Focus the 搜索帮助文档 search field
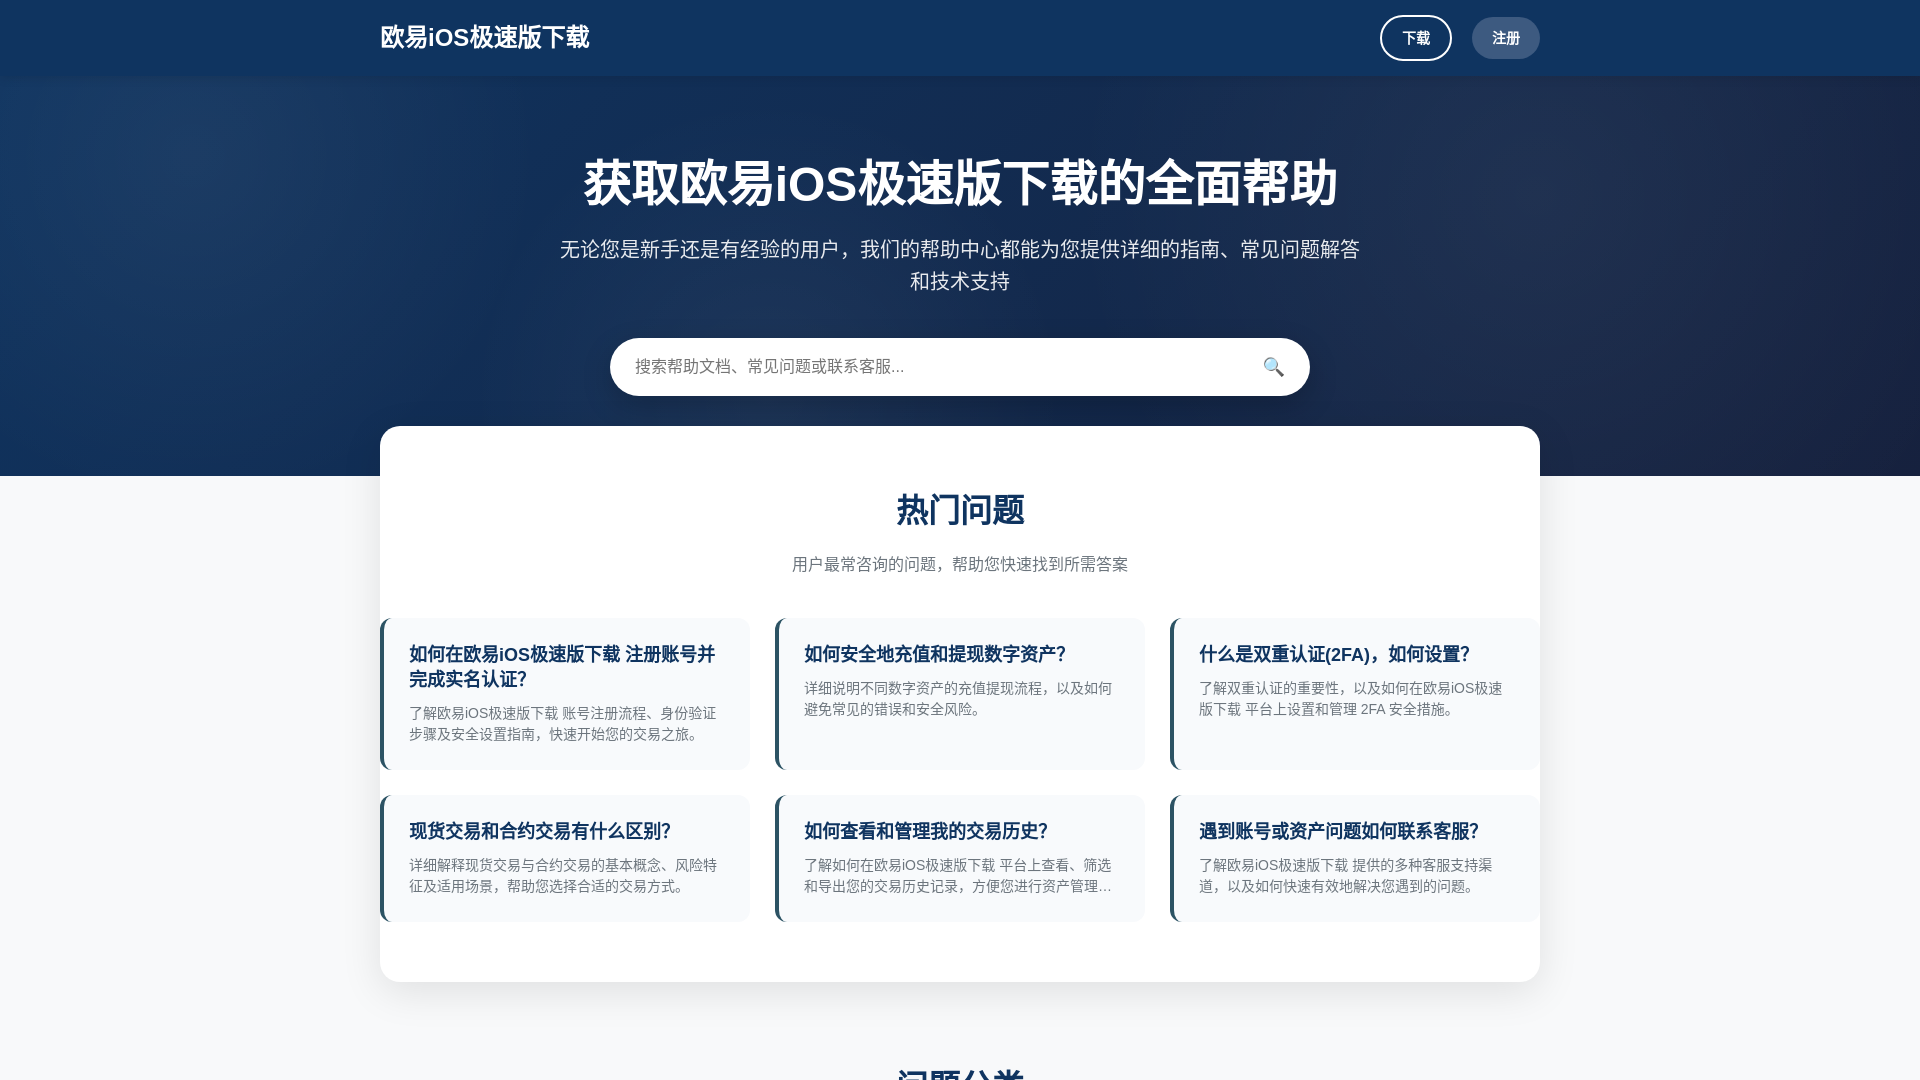The height and width of the screenshot is (1080, 1920). click(x=960, y=367)
